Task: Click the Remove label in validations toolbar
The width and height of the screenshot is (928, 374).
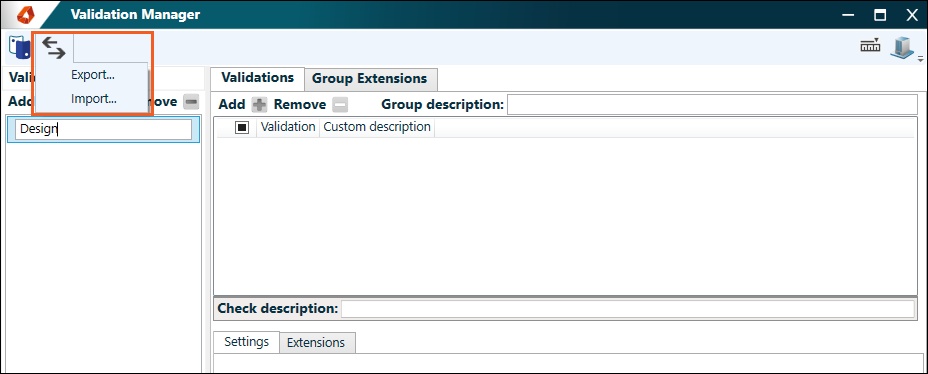Action: pos(299,105)
